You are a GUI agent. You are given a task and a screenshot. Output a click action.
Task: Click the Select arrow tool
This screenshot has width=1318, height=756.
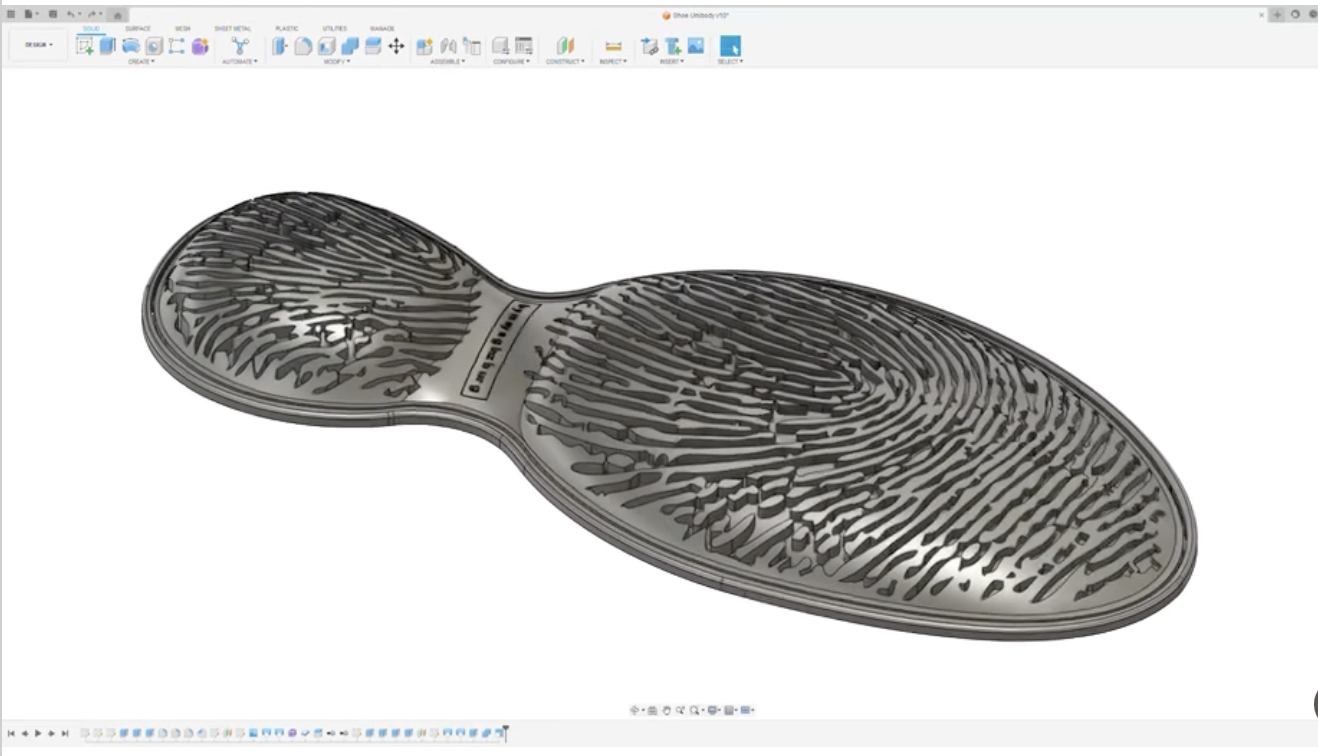pyautogui.click(x=730, y=46)
